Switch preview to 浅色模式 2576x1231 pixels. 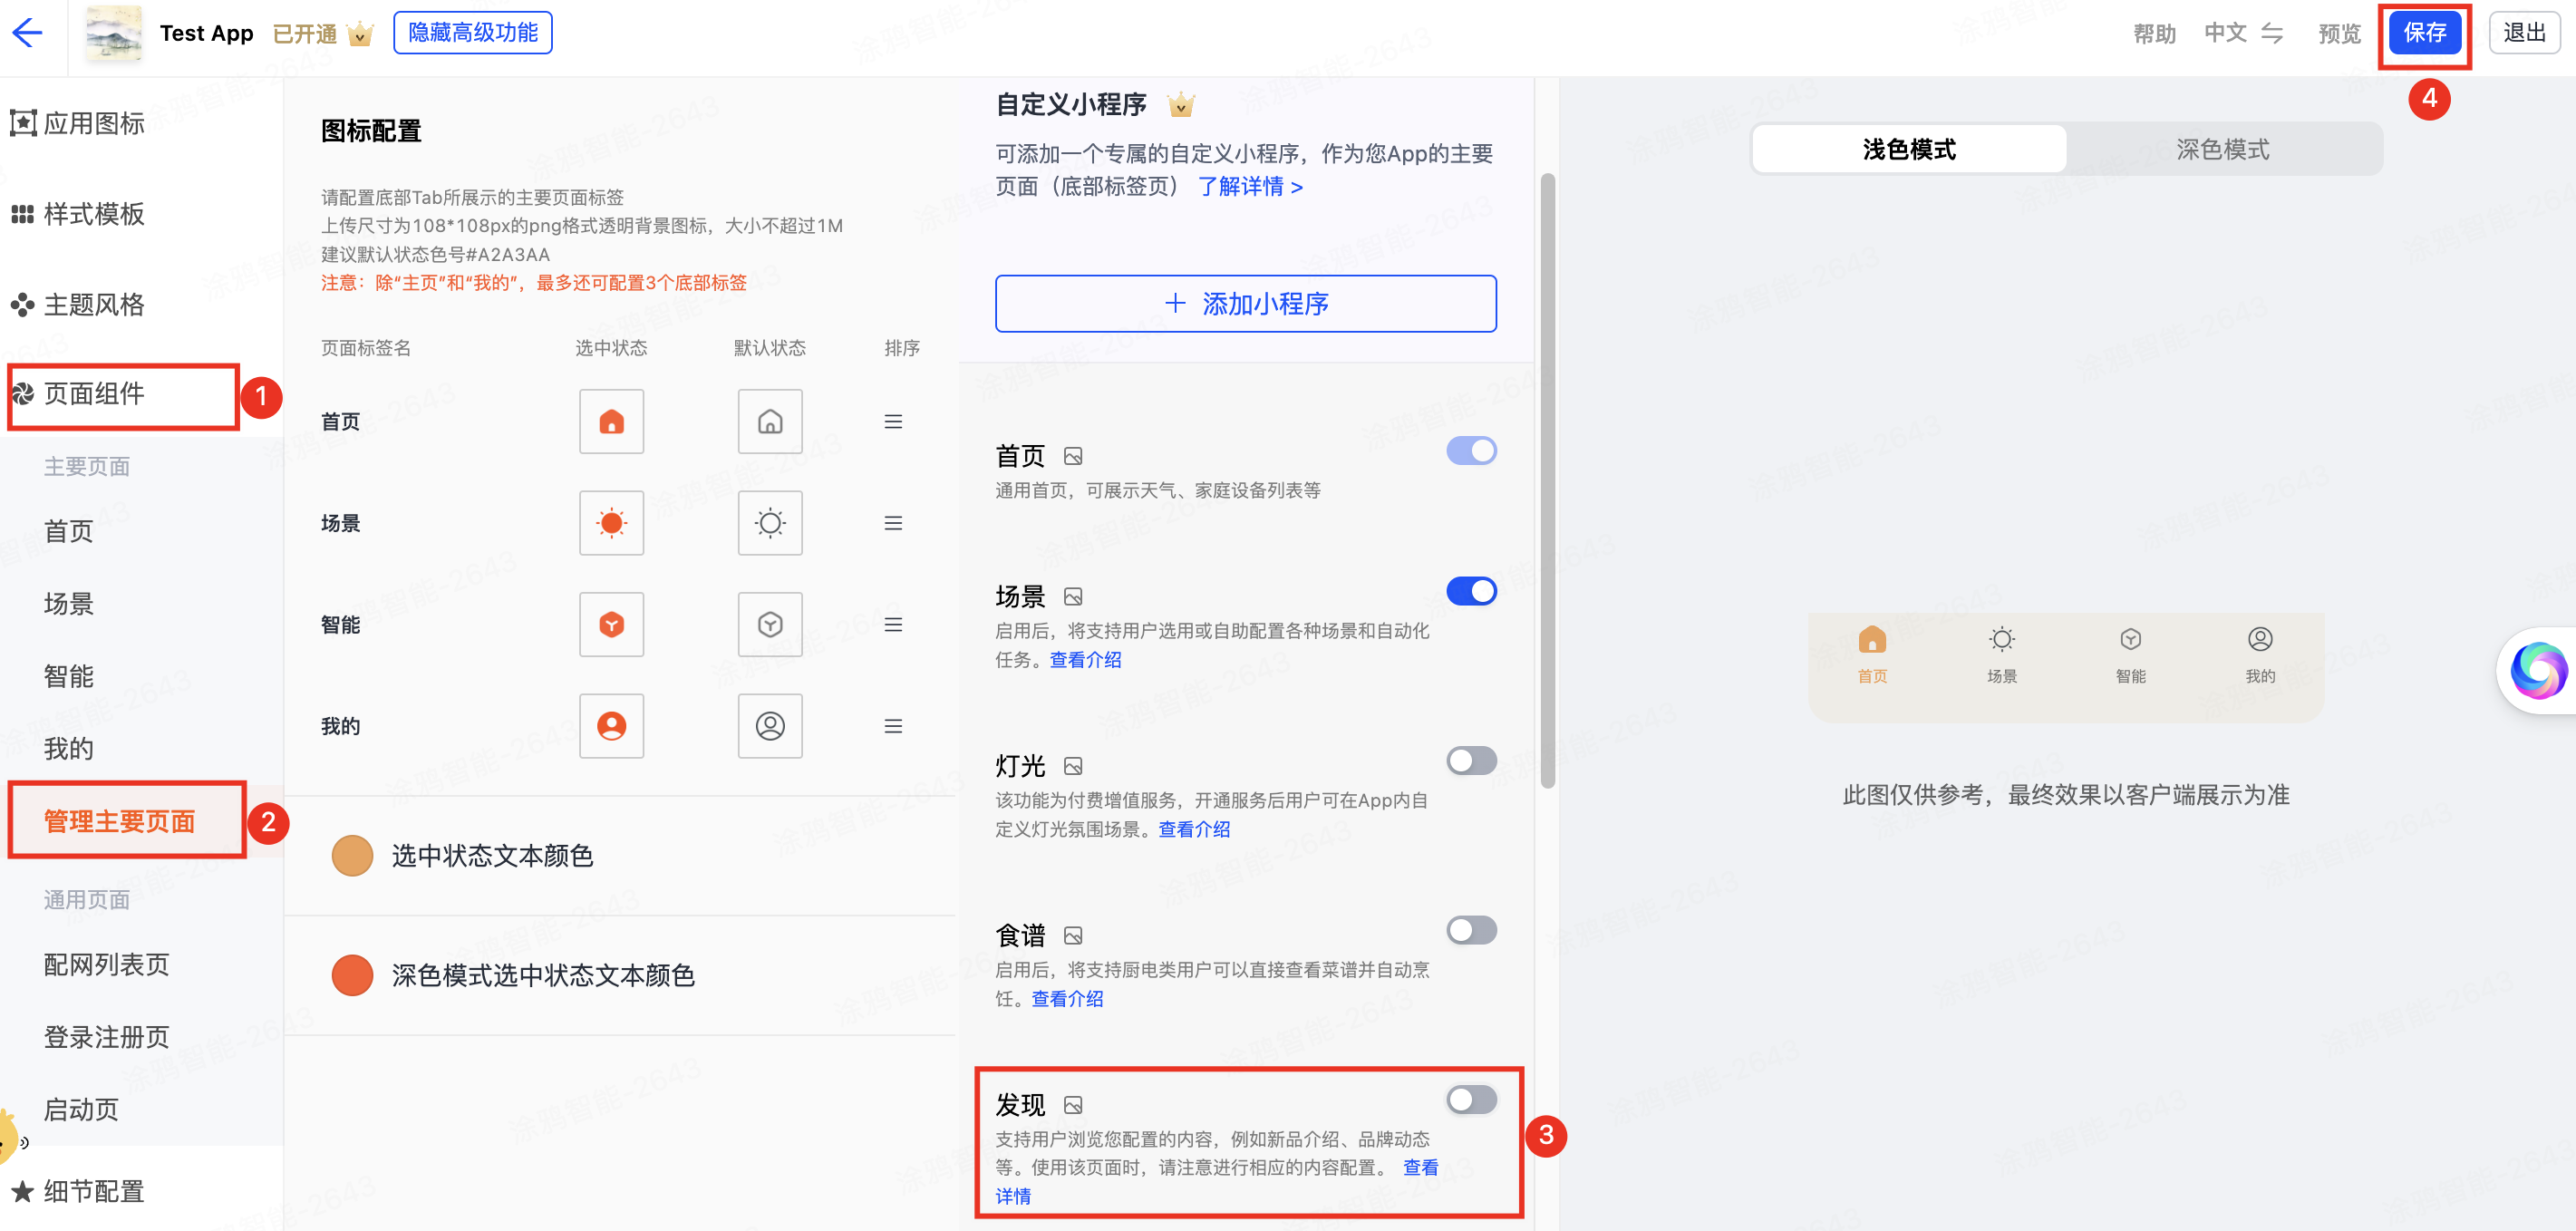[1909, 149]
